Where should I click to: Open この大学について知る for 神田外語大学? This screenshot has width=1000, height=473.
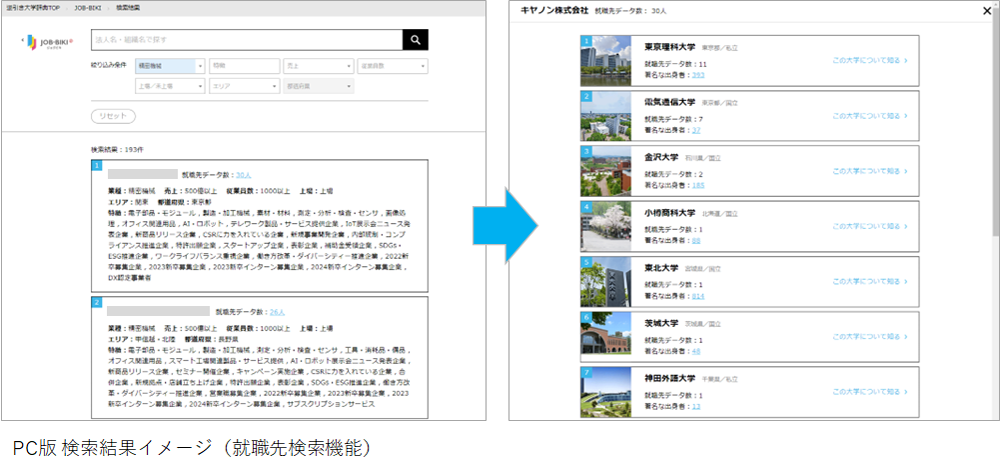[x=869, y=391]
